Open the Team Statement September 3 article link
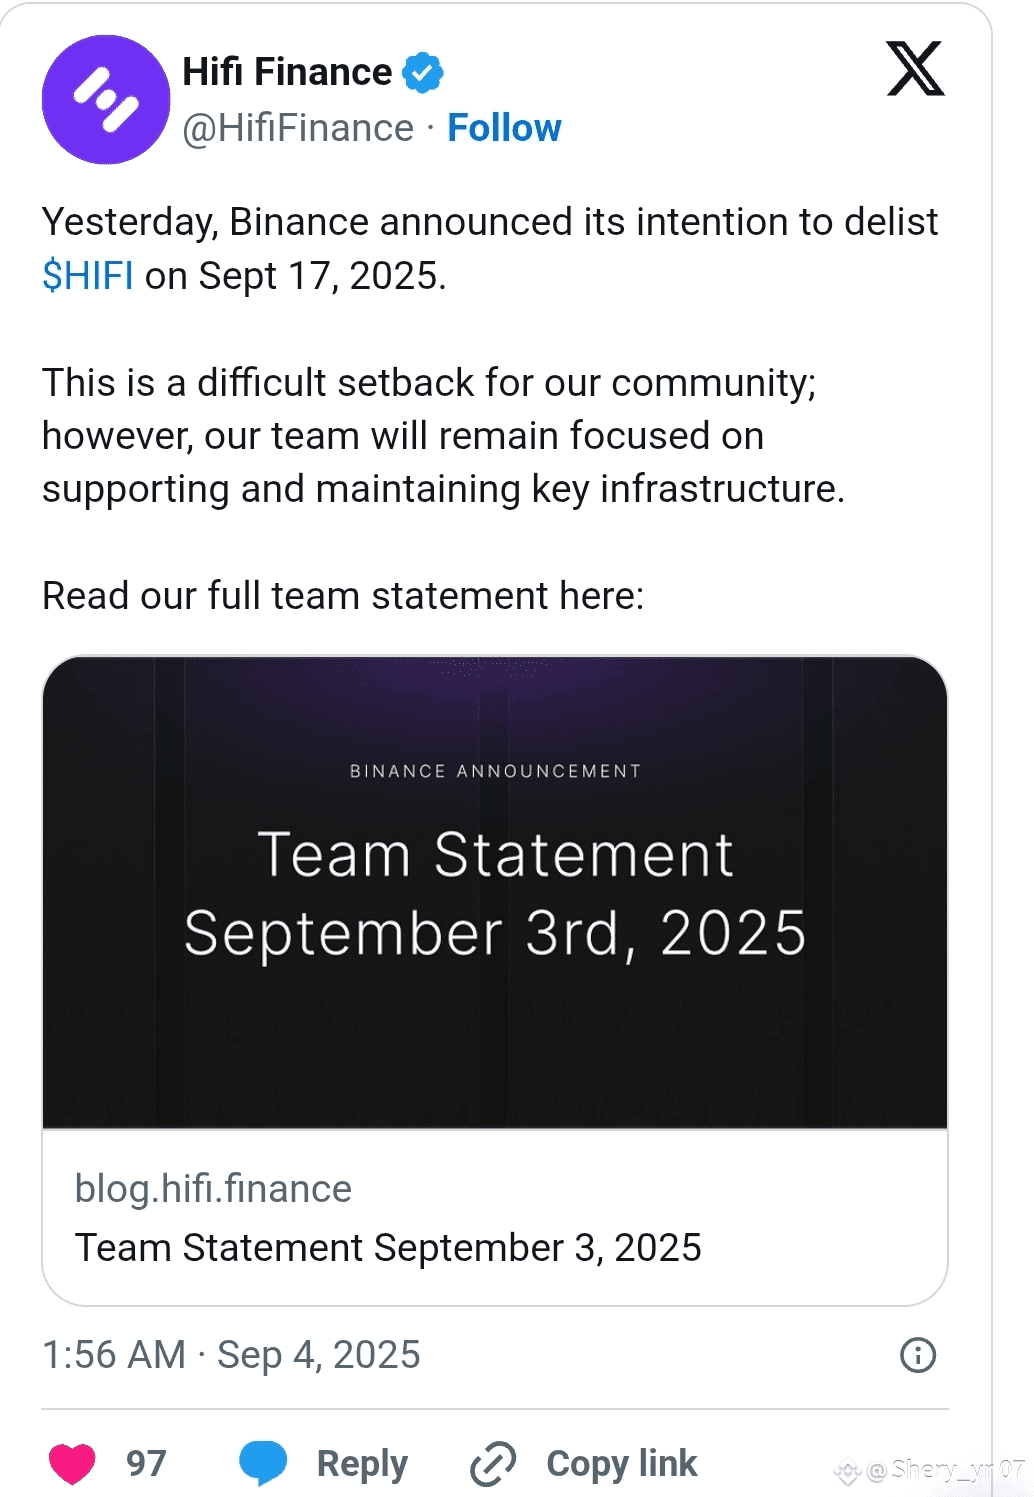The image size is (1034, 1497). coord(389,1247)
